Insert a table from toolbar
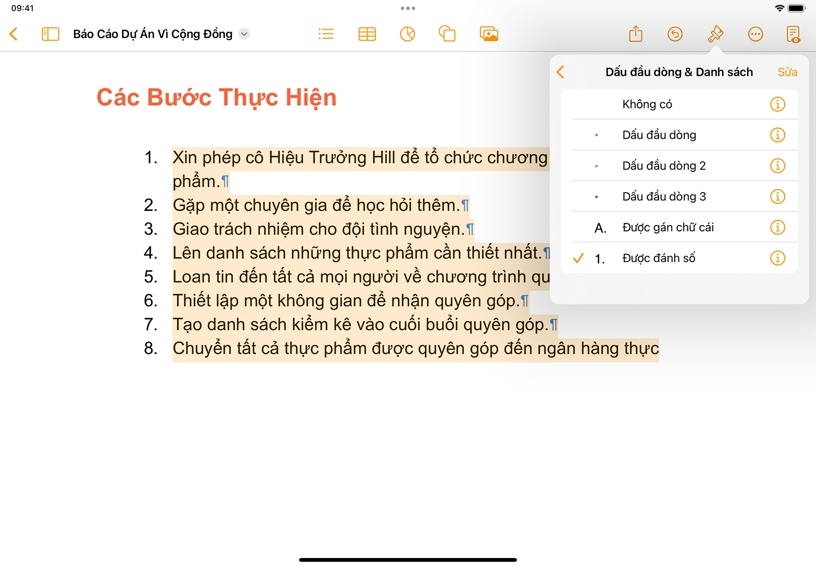This screenshot has height=567, width=816. pyautogui.click(x=367, y=34)
